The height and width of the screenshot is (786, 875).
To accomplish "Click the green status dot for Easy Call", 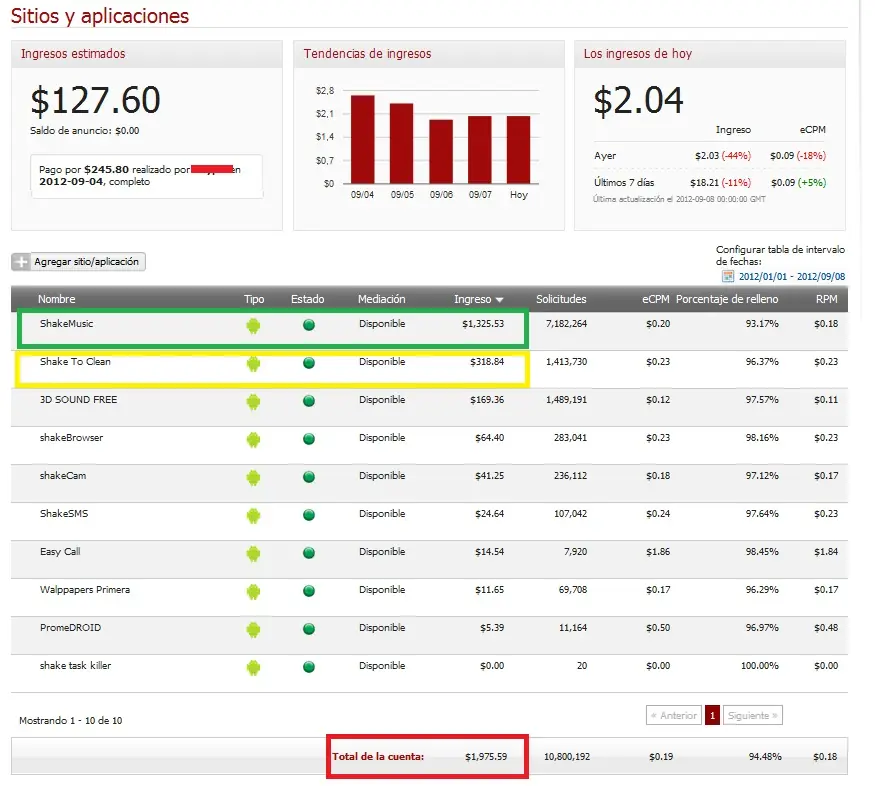I will coord(309,553).
